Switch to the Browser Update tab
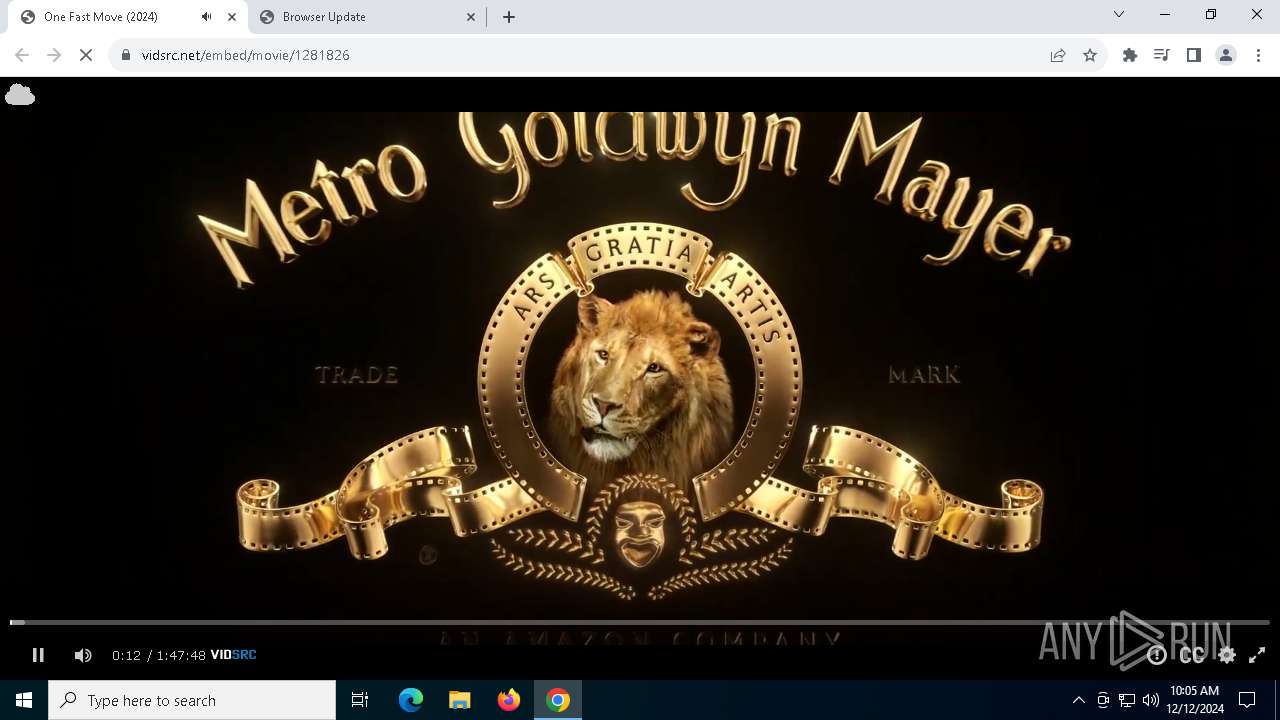The width and height of the screenshot is (1280, 720). point(368,17)
